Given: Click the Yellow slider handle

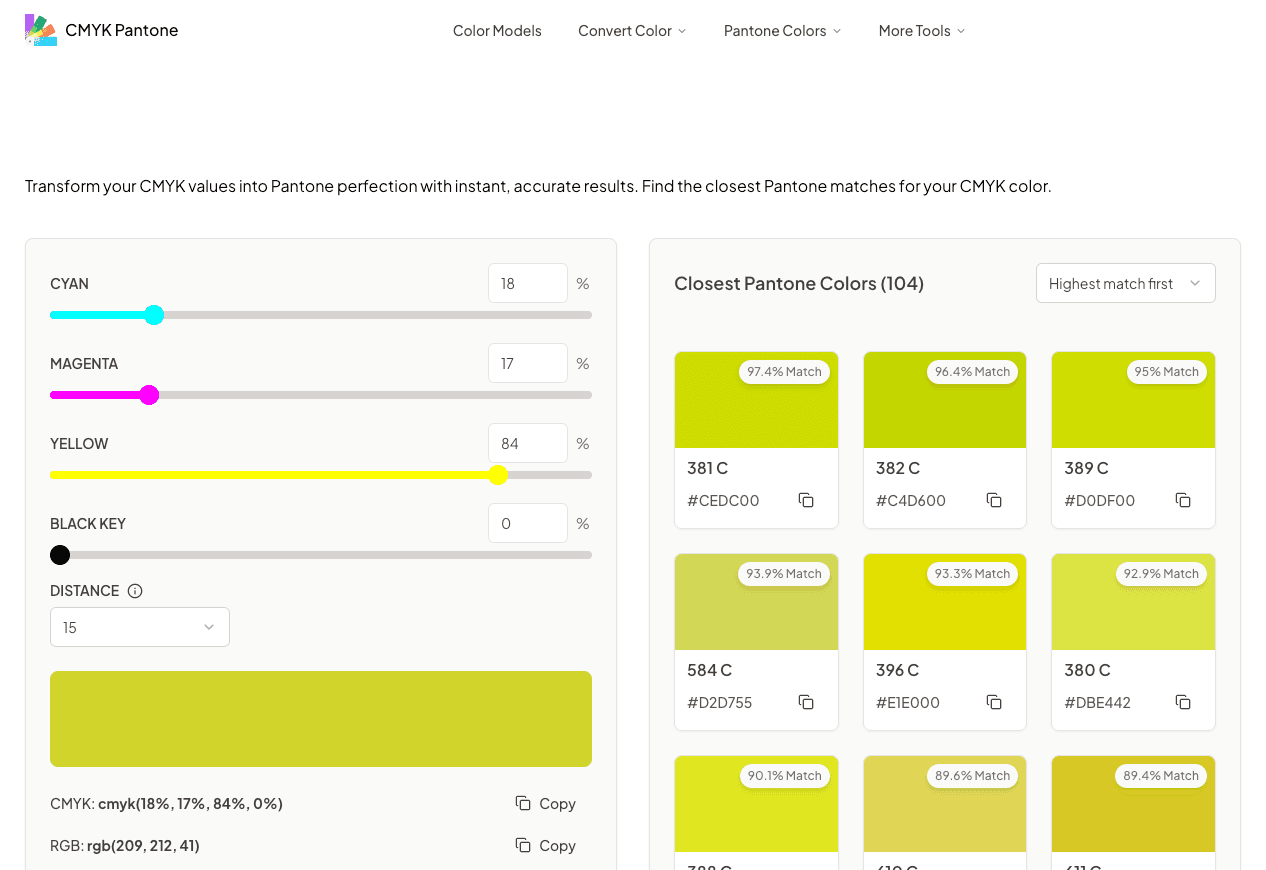Looking at the screenshot, I should (498, 475).
